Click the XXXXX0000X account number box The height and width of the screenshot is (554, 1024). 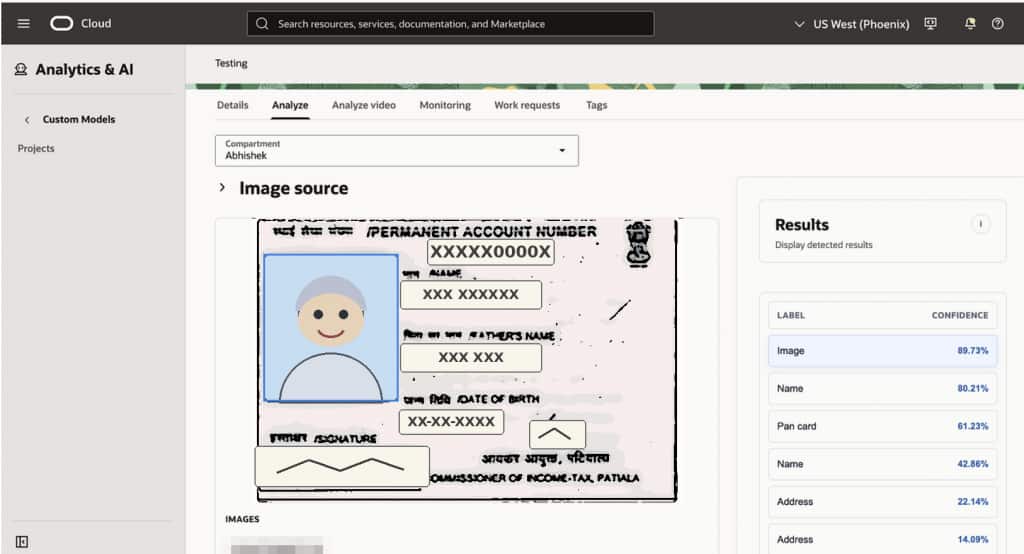click(490, 252)
